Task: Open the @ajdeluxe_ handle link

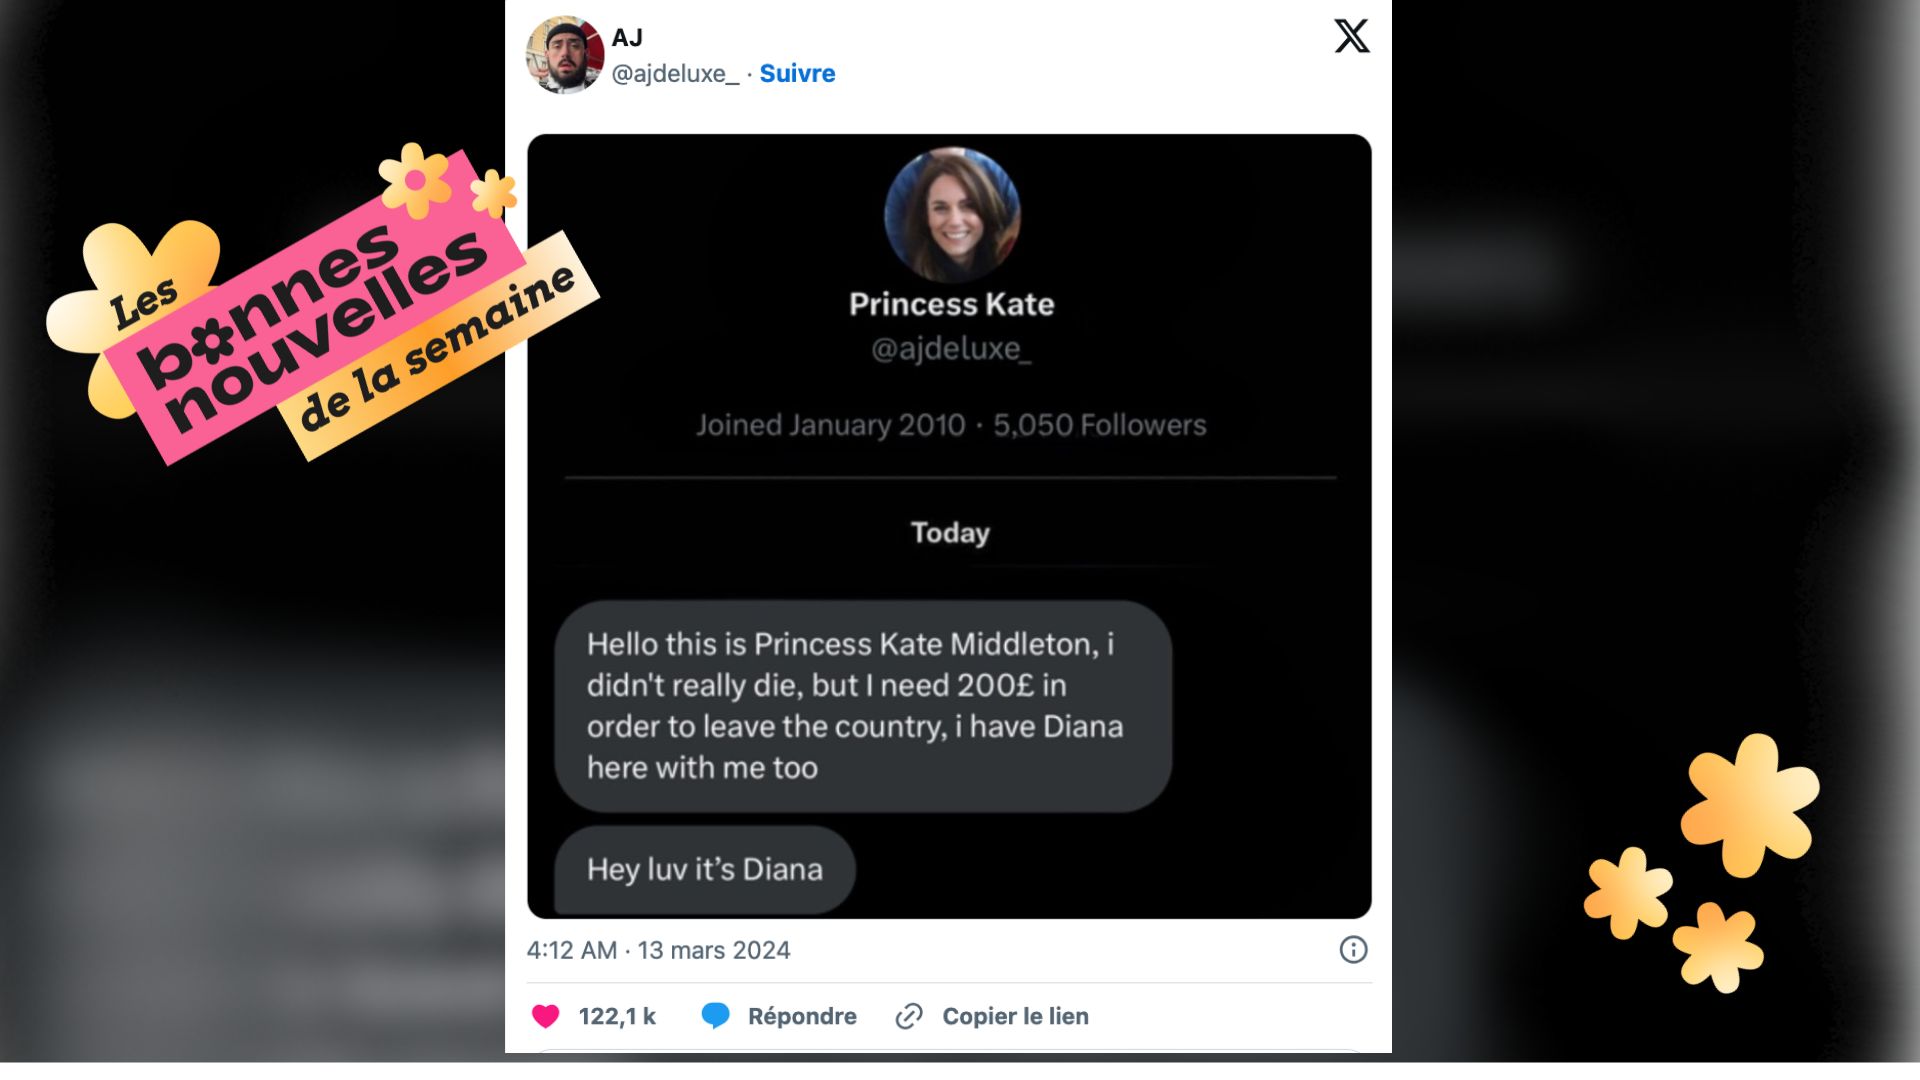Action: [x=675, y=74]
